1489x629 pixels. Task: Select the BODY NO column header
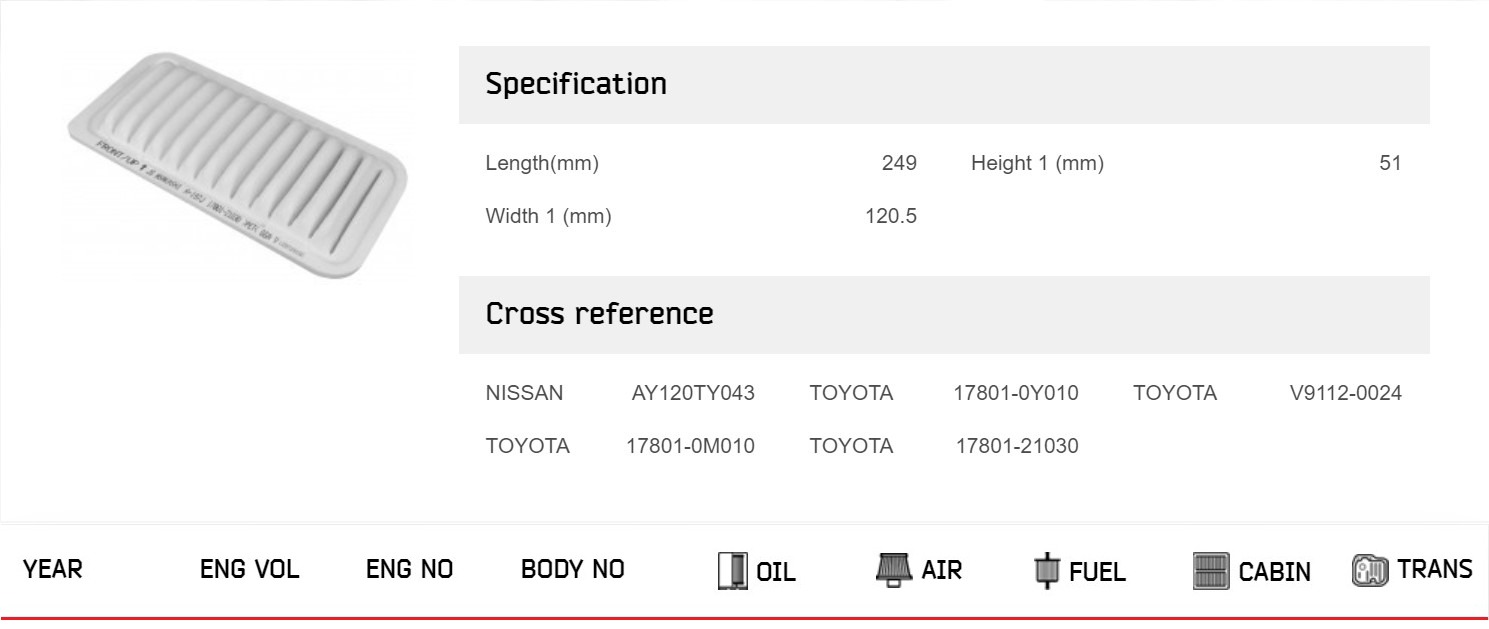[573, 569]
